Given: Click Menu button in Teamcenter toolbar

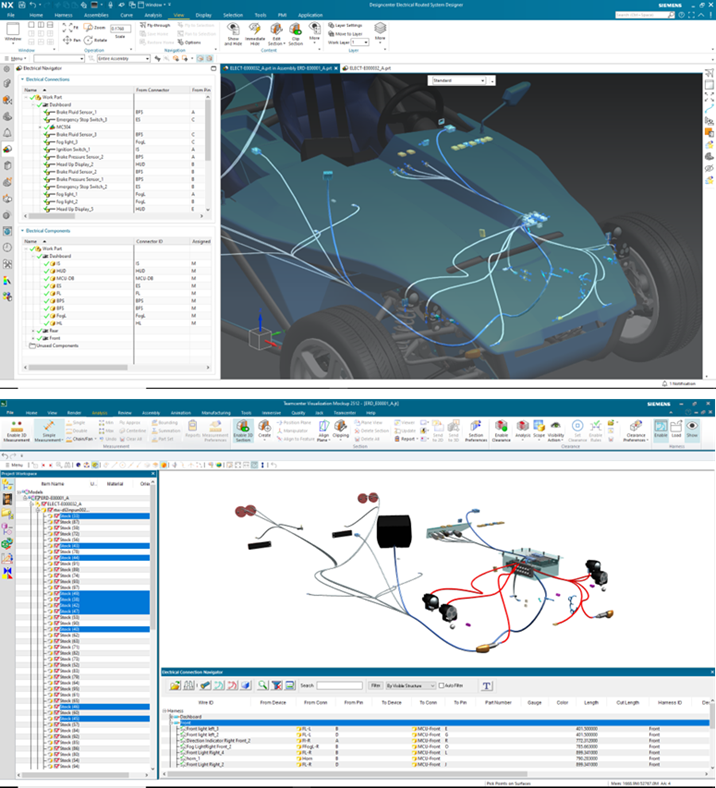Looking at the screenshot, I should tap(16, 465).
